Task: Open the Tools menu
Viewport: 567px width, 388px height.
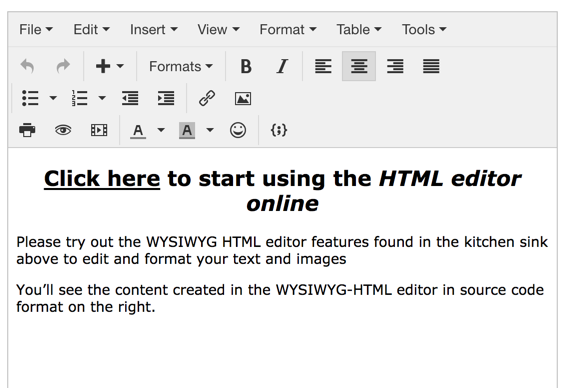Action: point(424,30)
